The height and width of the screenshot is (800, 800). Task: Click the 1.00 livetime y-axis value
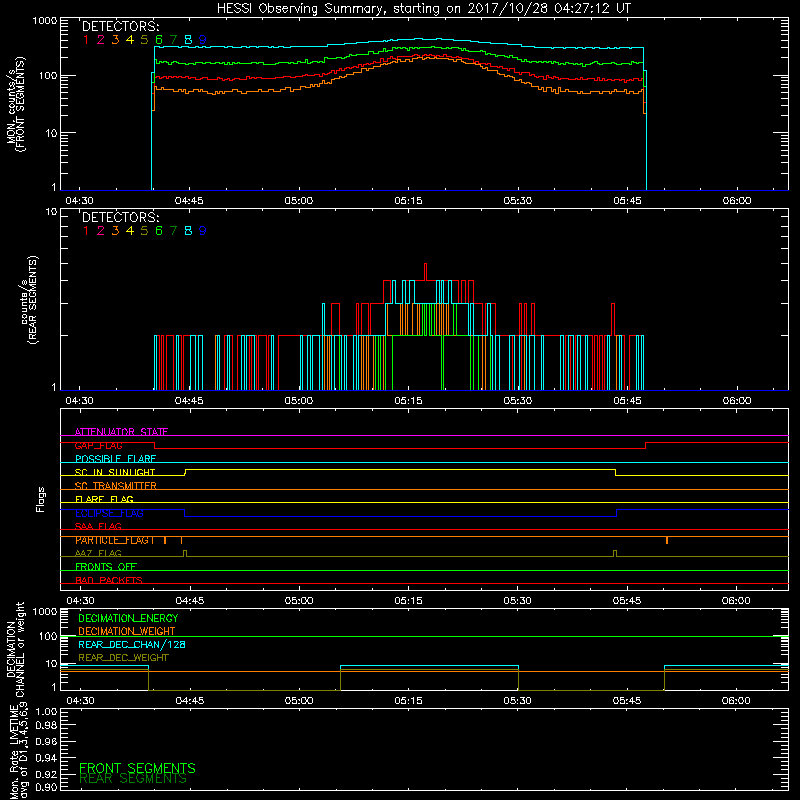click(46, 711)
